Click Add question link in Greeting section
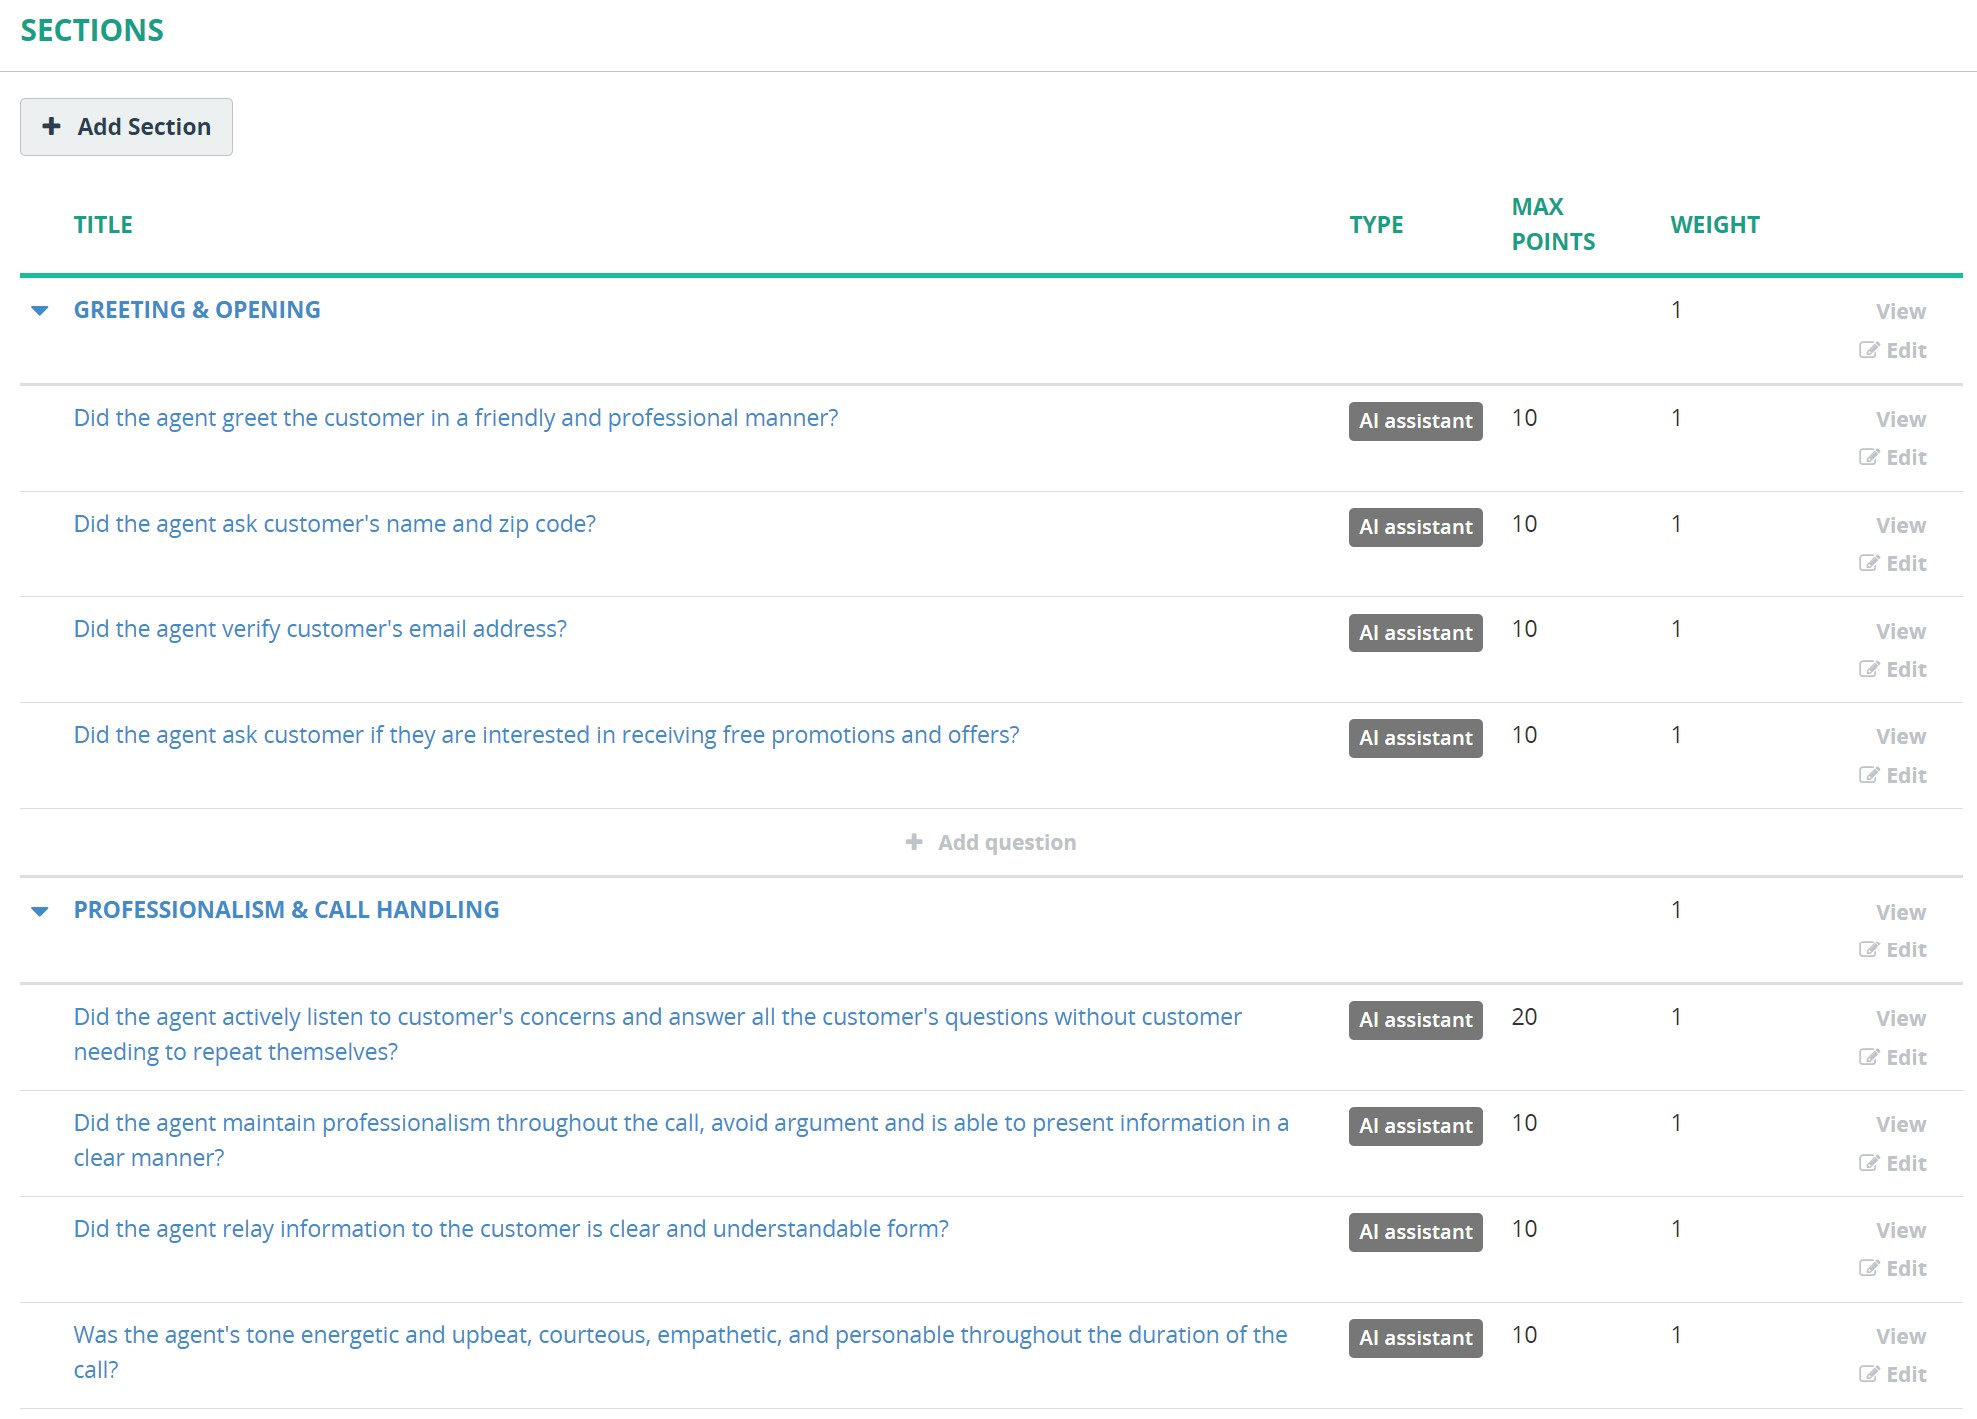The height and width of the screenshot is (1419, 1977). pyautogui.click(x=988, y=840)
